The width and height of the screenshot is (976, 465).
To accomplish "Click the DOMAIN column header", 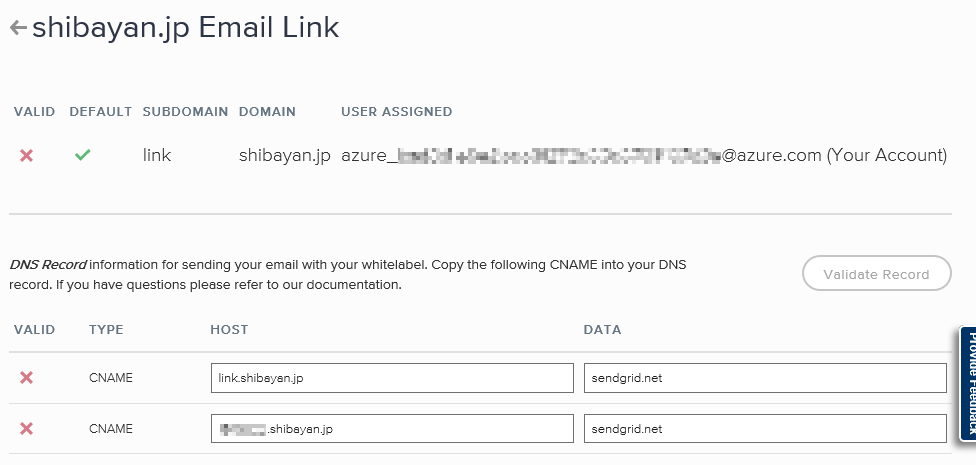I will [267, 112].
